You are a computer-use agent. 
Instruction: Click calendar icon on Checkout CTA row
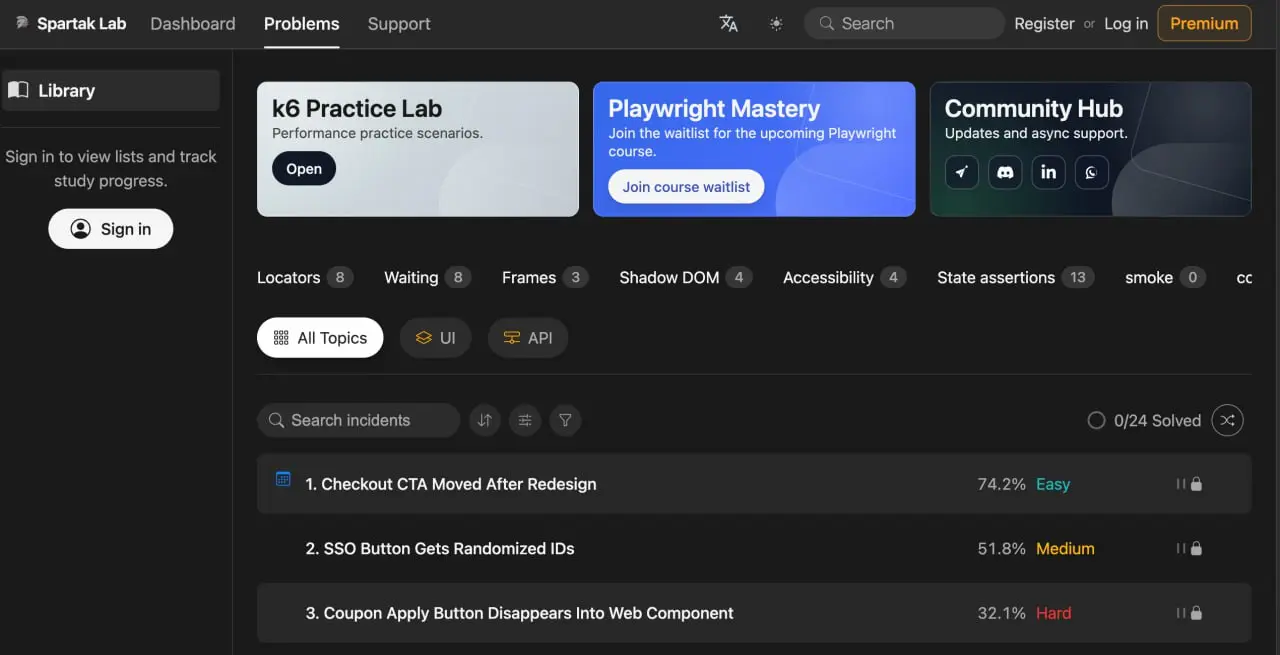(283, 480)
